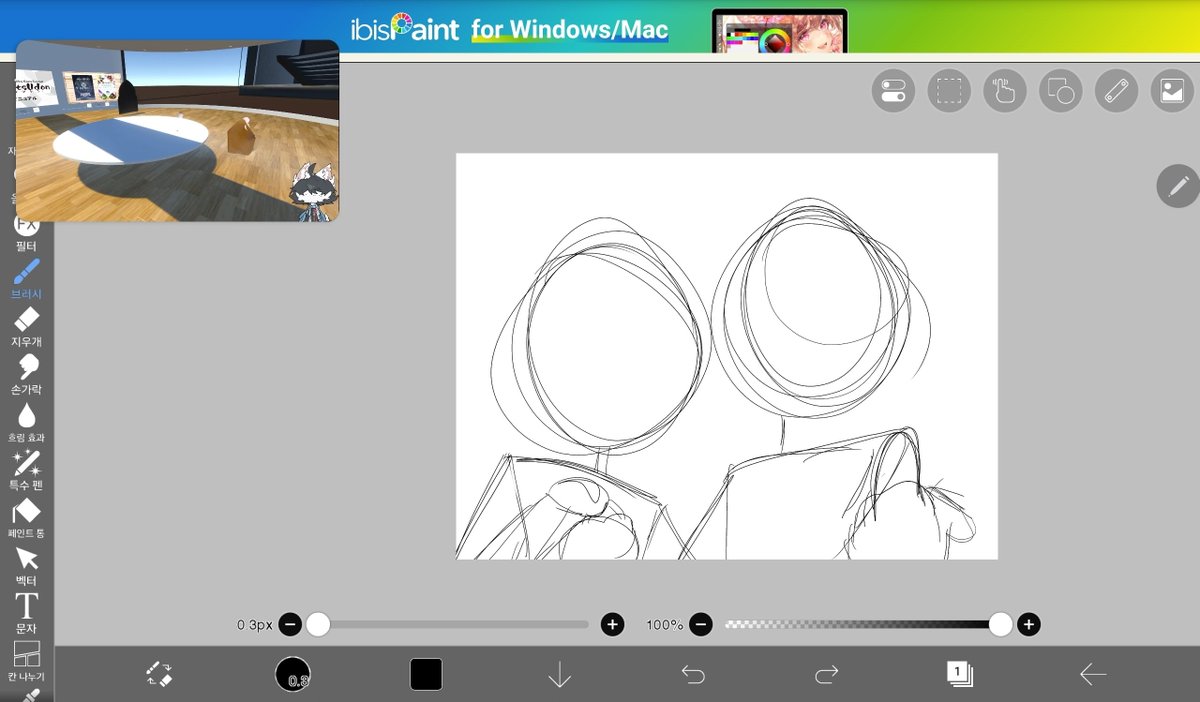Viewport: 1200px width, 702px height.
Task: Open the material image picker
Action: click(1173, 91)
